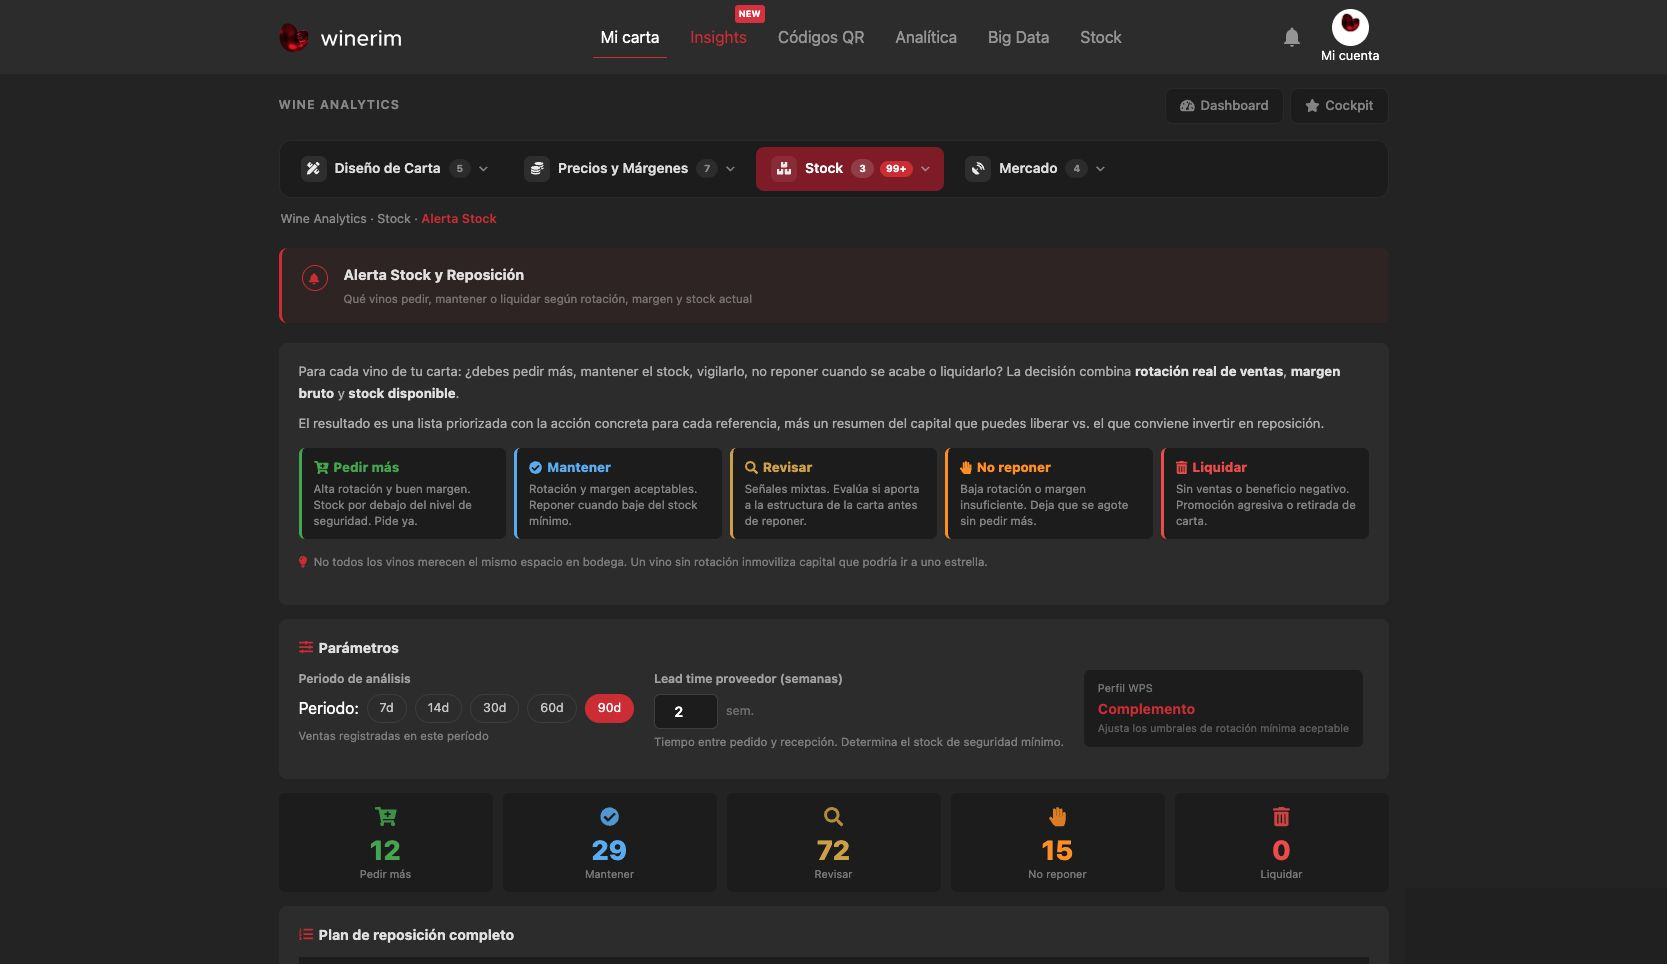Open the Analítica tab
Screen dimensions: 1667x964
pyautogui.click(x=926, y=37)
